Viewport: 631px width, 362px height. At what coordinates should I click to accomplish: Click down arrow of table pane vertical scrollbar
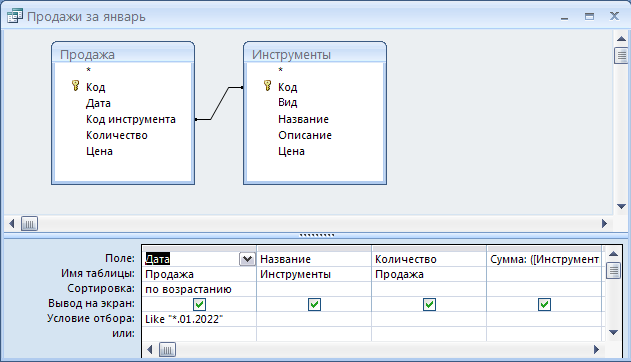pos(621,206)
